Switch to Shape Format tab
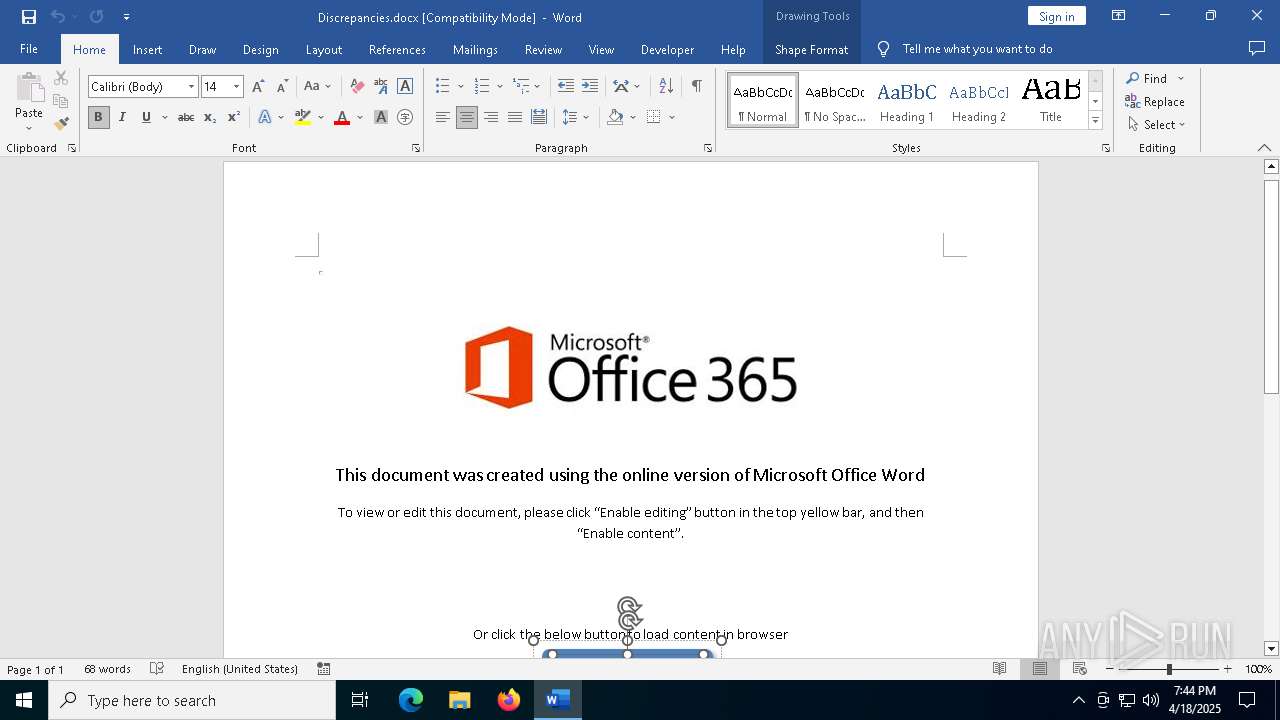The image size is (1280, 720). 811,49
